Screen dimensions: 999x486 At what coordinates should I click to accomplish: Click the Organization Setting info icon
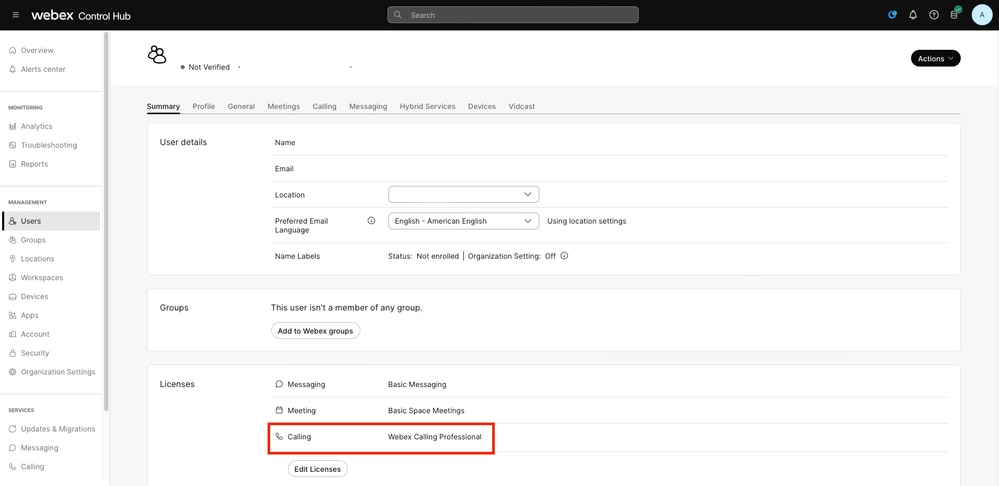point(564,256)
